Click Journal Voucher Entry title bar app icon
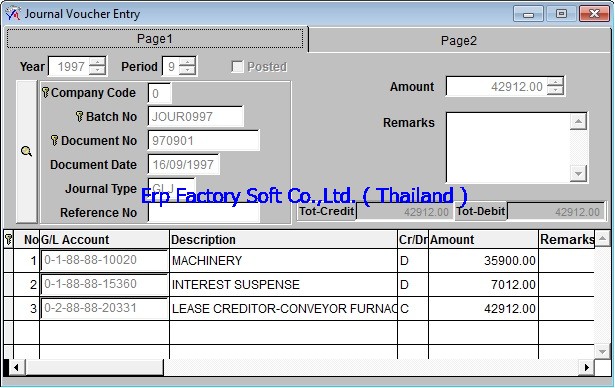 tap(13, 14)
